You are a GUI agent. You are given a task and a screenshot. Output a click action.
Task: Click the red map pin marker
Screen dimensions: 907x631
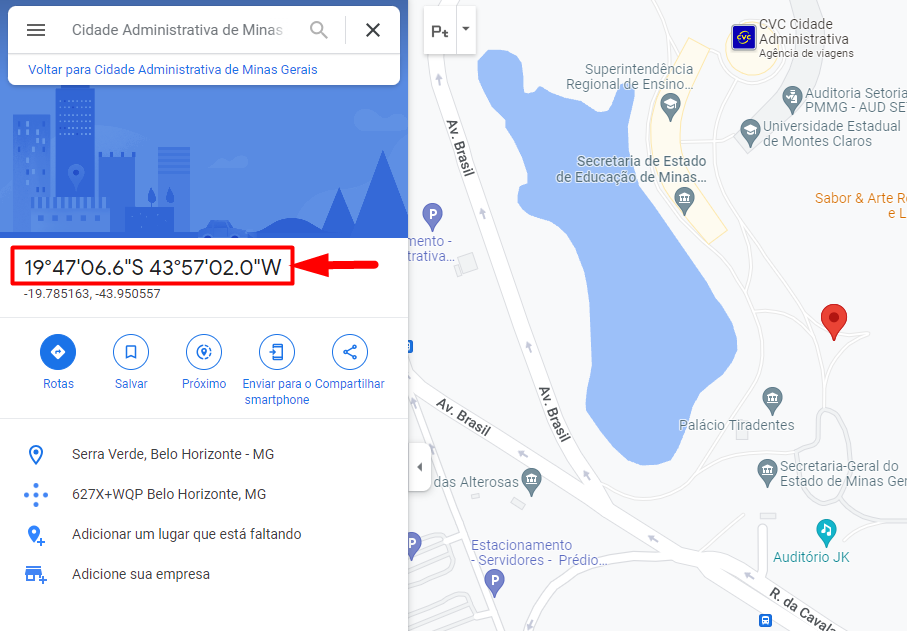[834, 322]
